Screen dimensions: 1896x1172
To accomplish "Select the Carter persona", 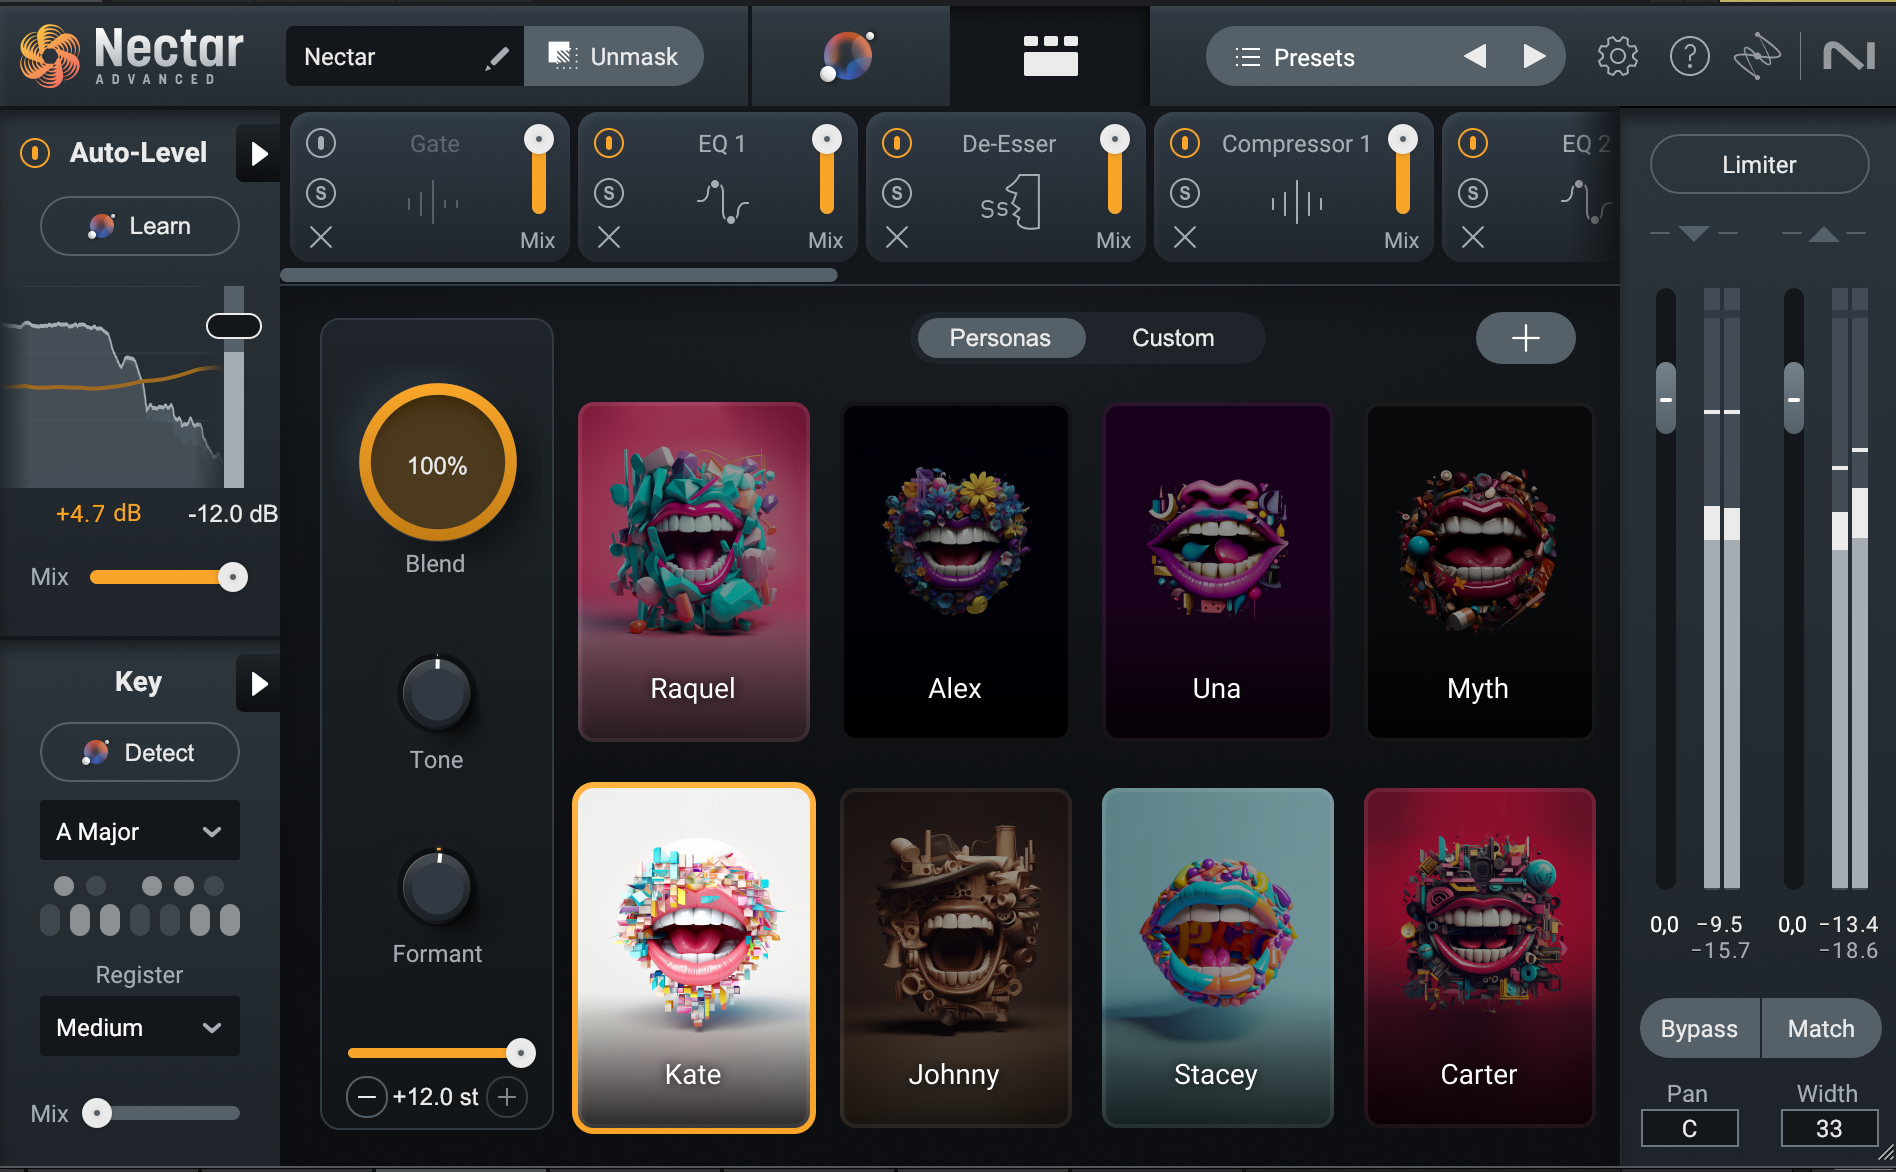I will 1479,957.
